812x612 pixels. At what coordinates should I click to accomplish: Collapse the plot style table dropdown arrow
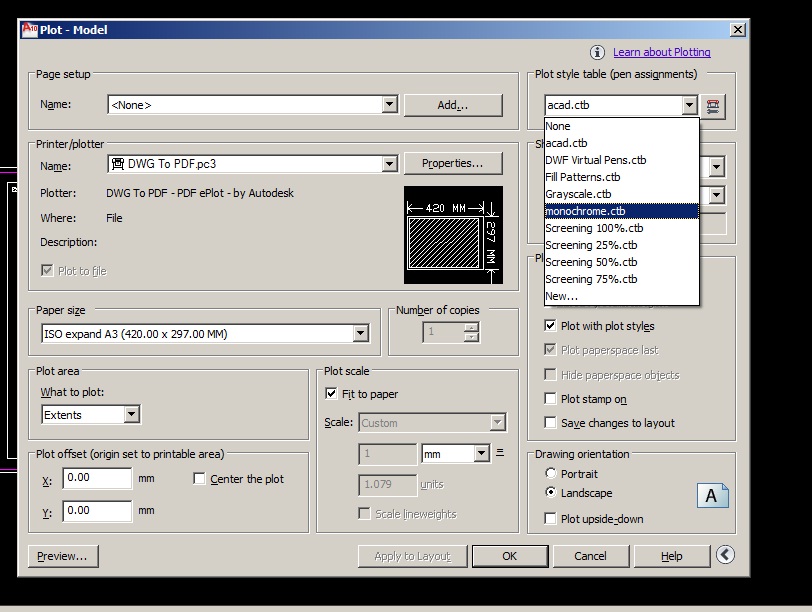point(689,105)
